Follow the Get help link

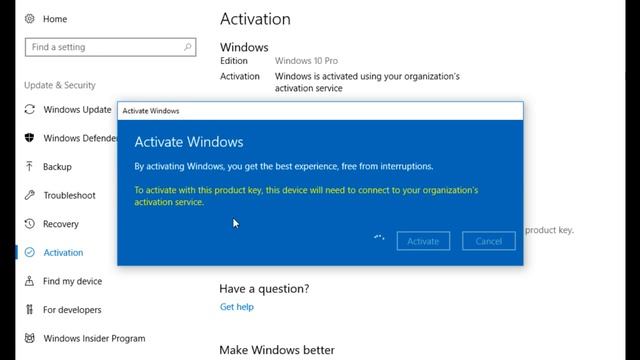click(237, 307)
